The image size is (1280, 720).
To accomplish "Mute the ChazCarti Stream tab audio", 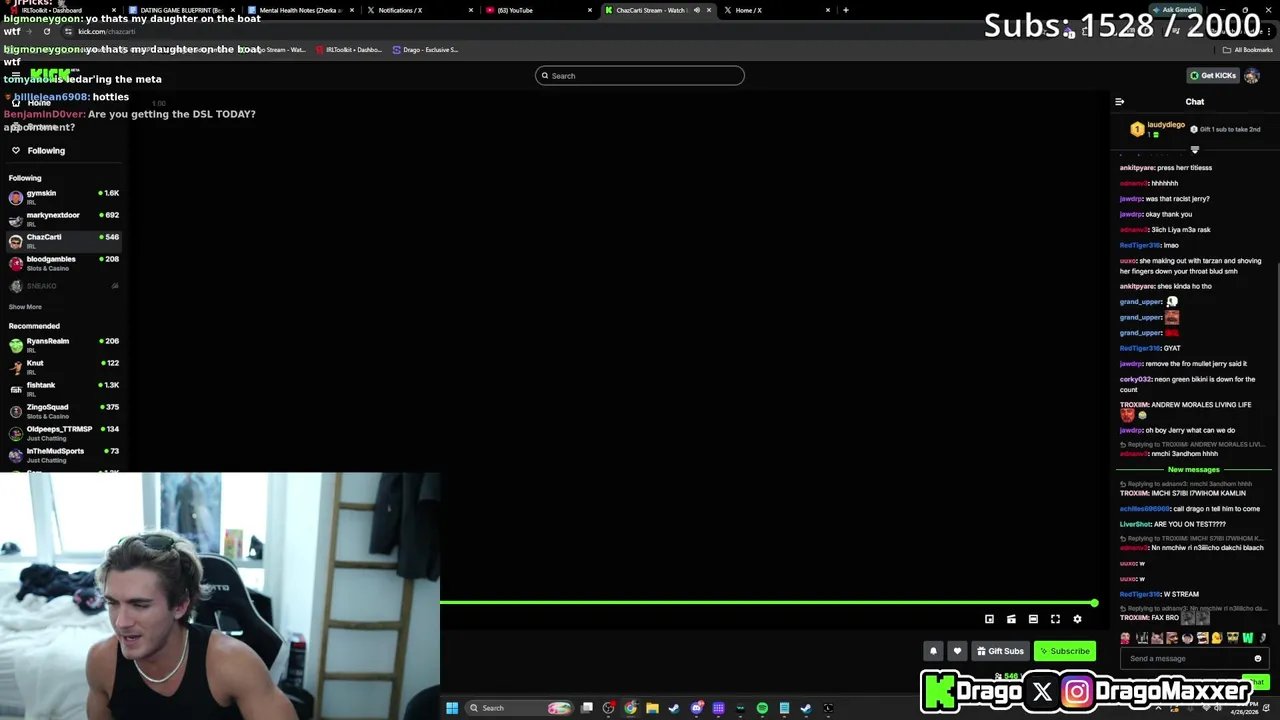I will click(x=697, y=10).
